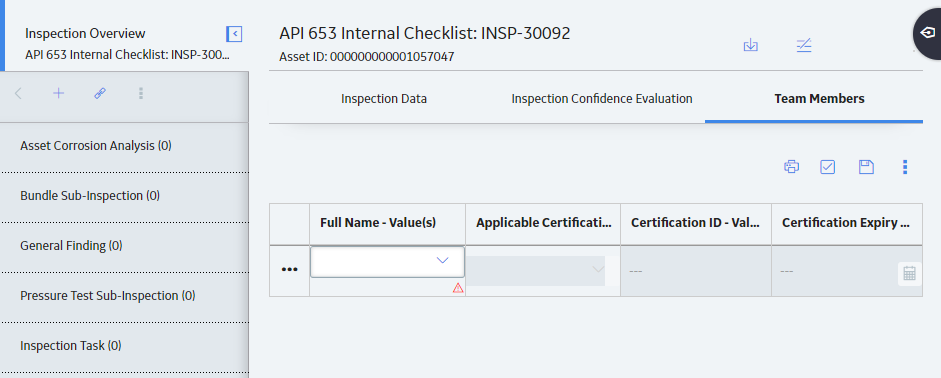Collapse the Inspection Overview side panel

click(234, 34)
